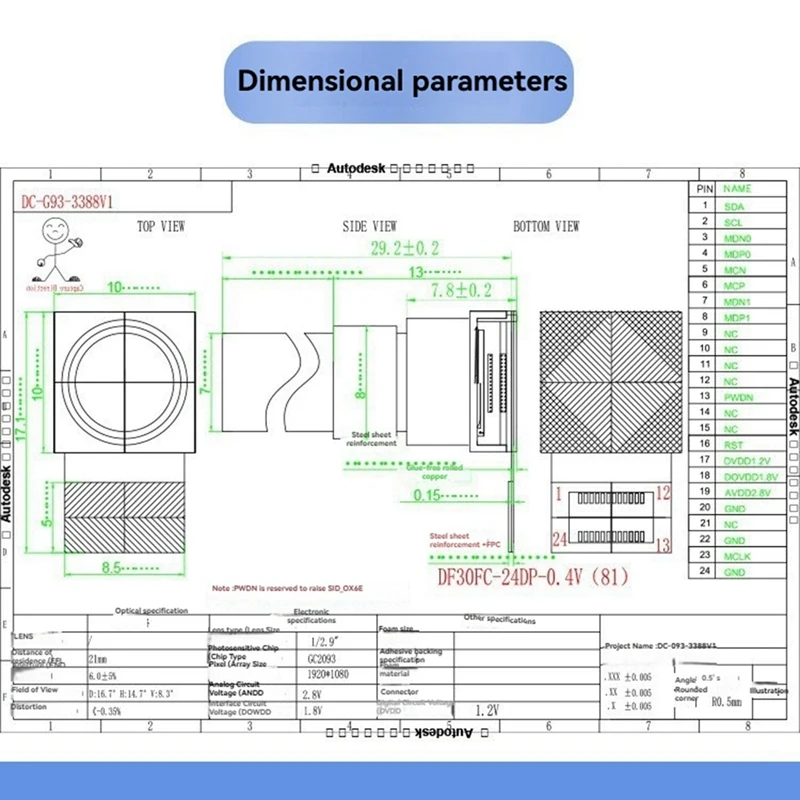This screenshot has width=800, height=800.
Task: Select the SCL pin name
Action: (733, 222)
